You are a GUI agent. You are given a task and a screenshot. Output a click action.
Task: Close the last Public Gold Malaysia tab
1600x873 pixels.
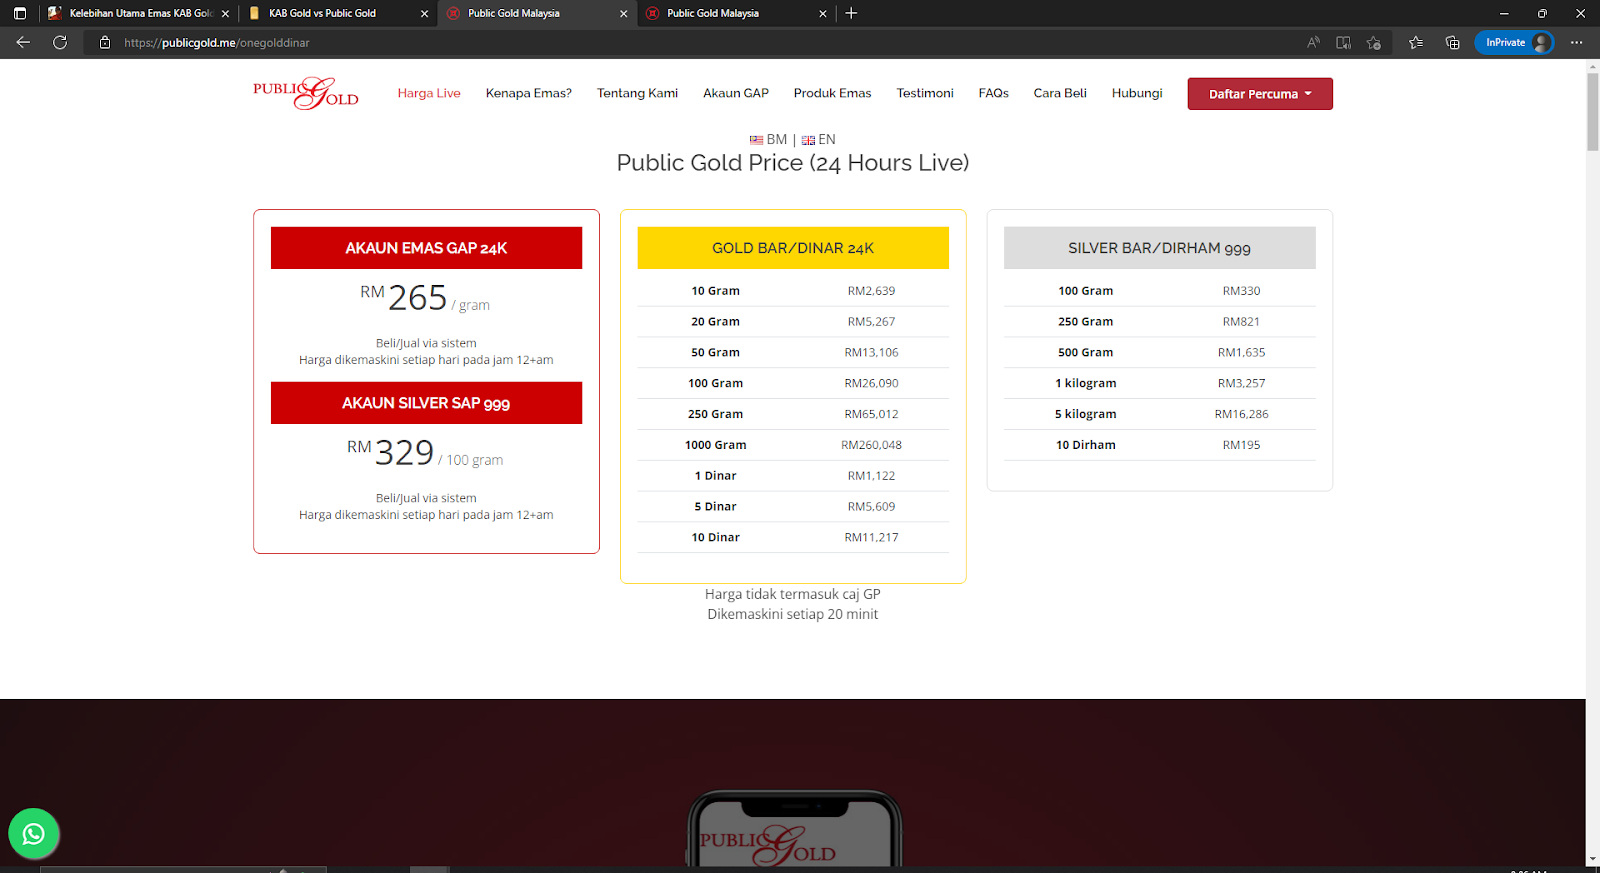tap(822, 13)
